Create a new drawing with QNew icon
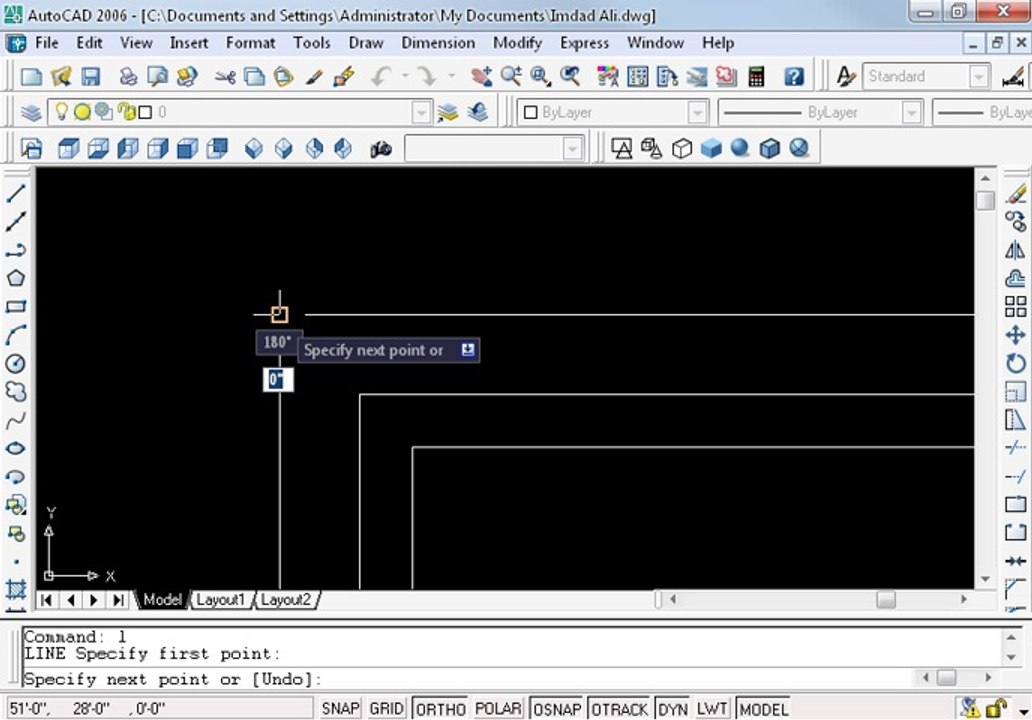 pos(32,76)
